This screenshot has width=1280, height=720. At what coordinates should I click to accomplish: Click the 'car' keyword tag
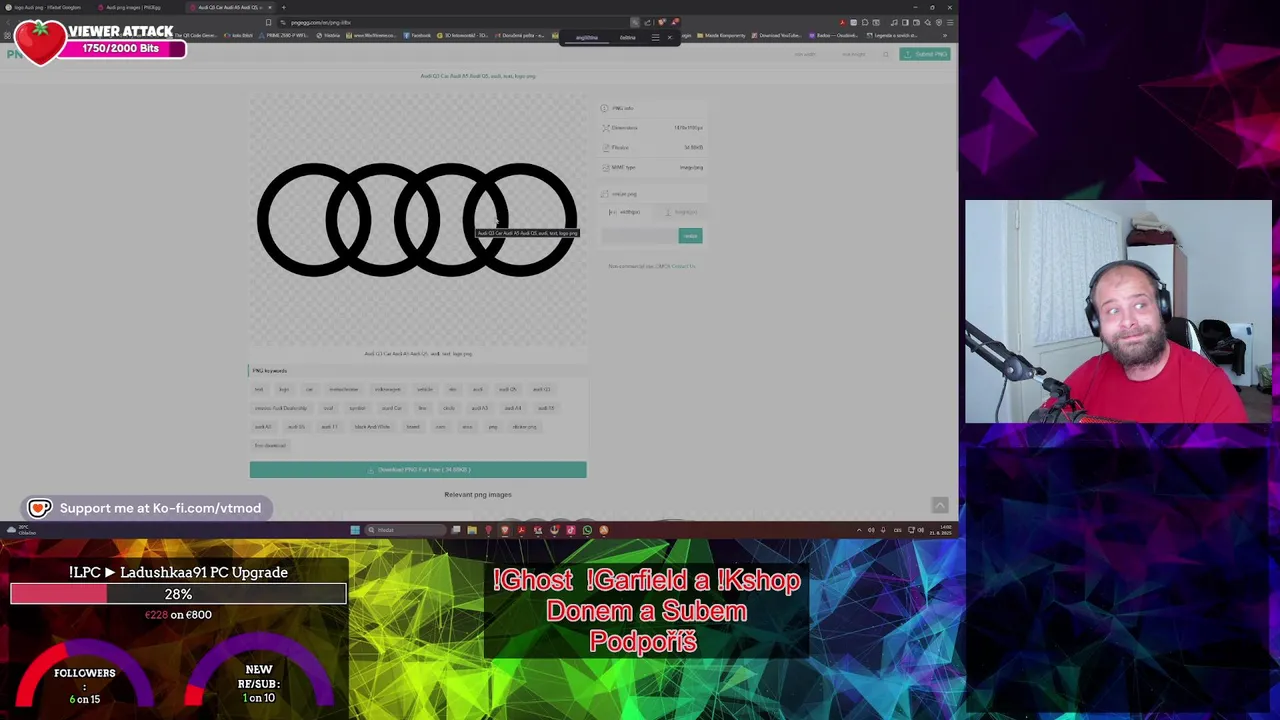pos(309,389)
